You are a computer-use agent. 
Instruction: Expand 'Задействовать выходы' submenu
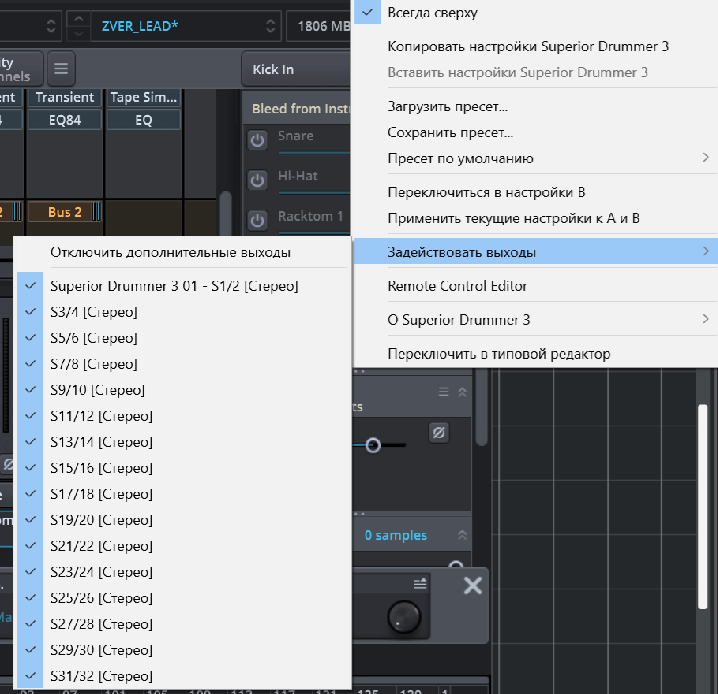tap(536, 251)
